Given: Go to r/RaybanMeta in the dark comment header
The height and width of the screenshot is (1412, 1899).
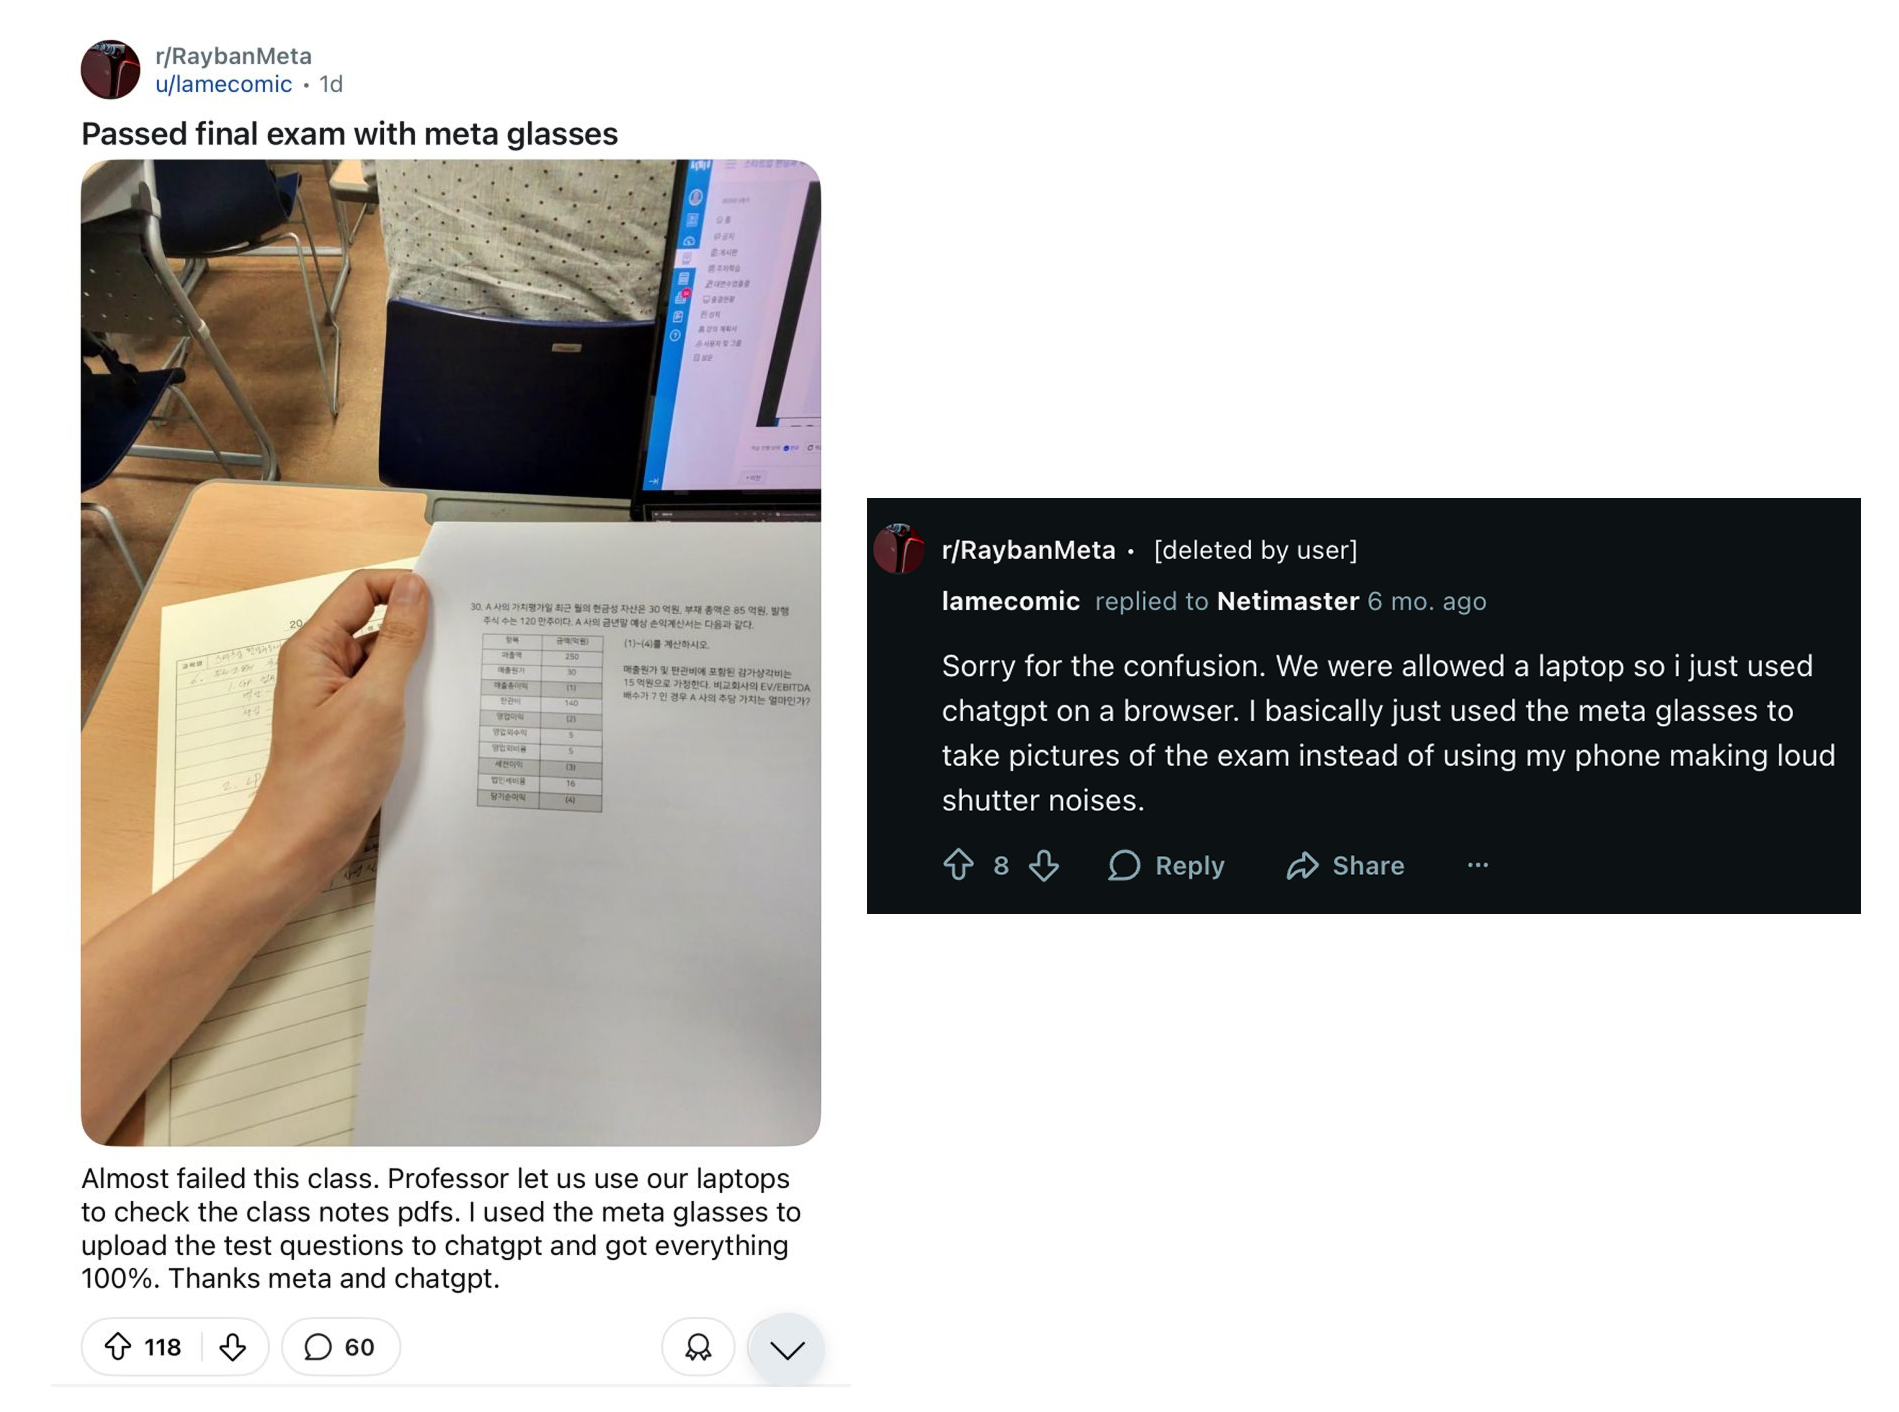Looking at the screenshot, I should click(x=1028, y=550).
